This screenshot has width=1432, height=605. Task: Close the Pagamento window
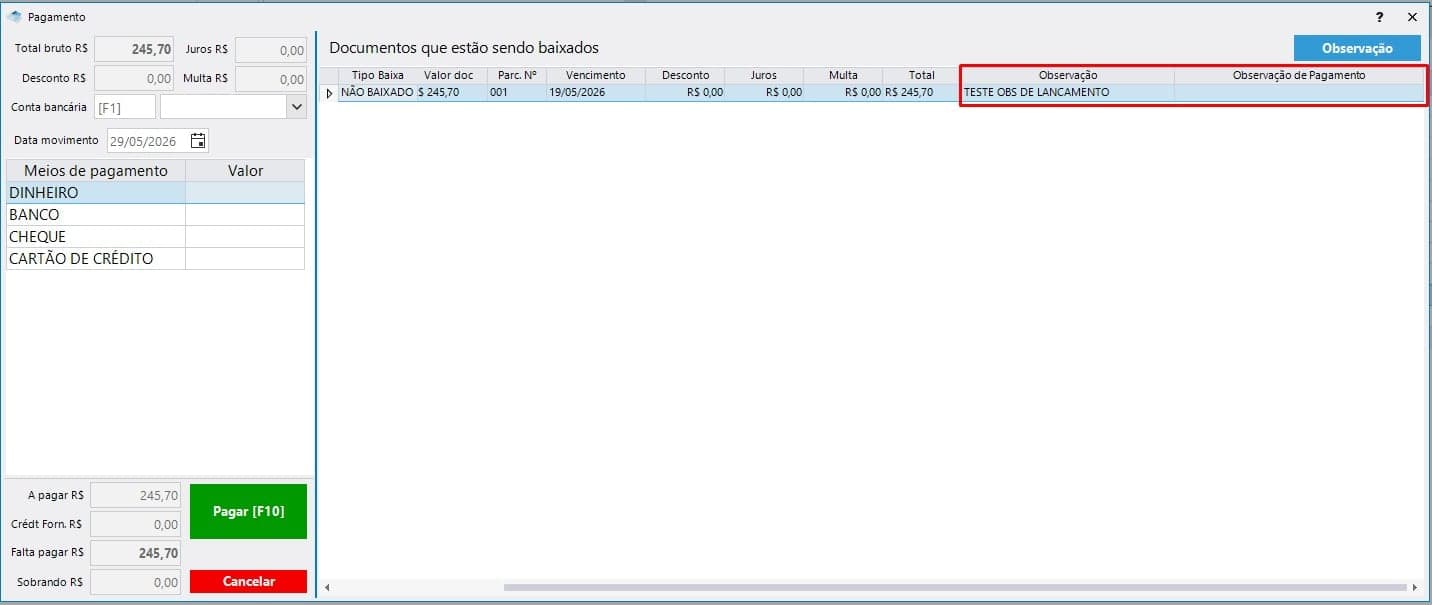[1412, 17]
